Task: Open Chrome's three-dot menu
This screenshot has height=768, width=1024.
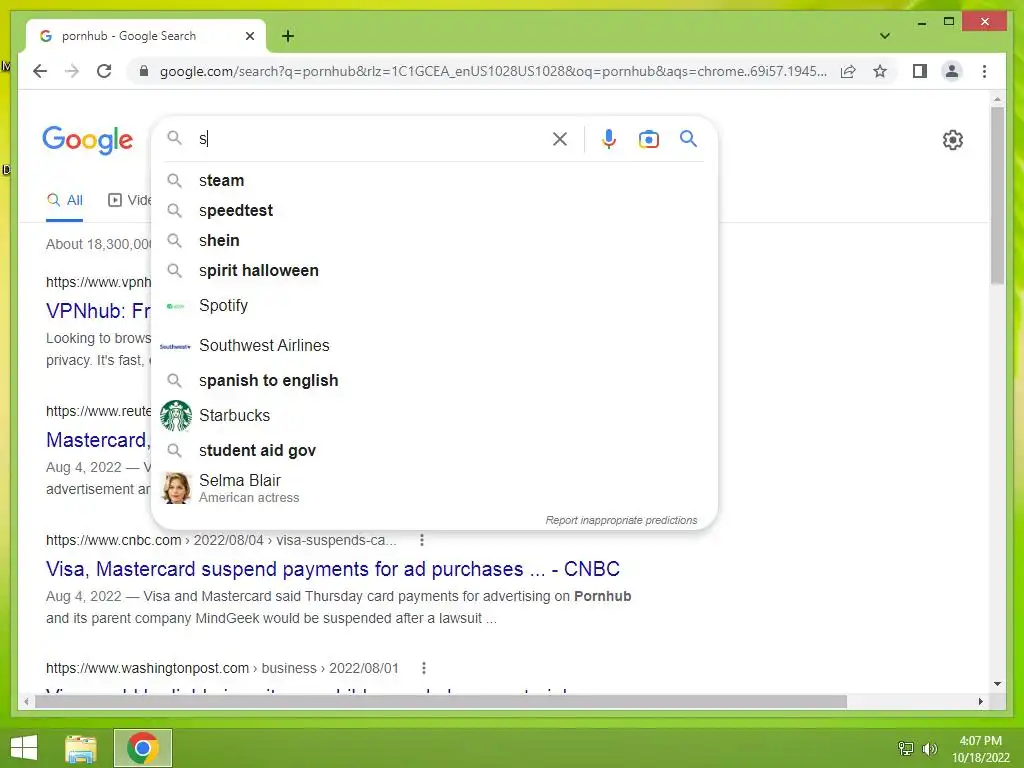Action: (x=984, y=71)
